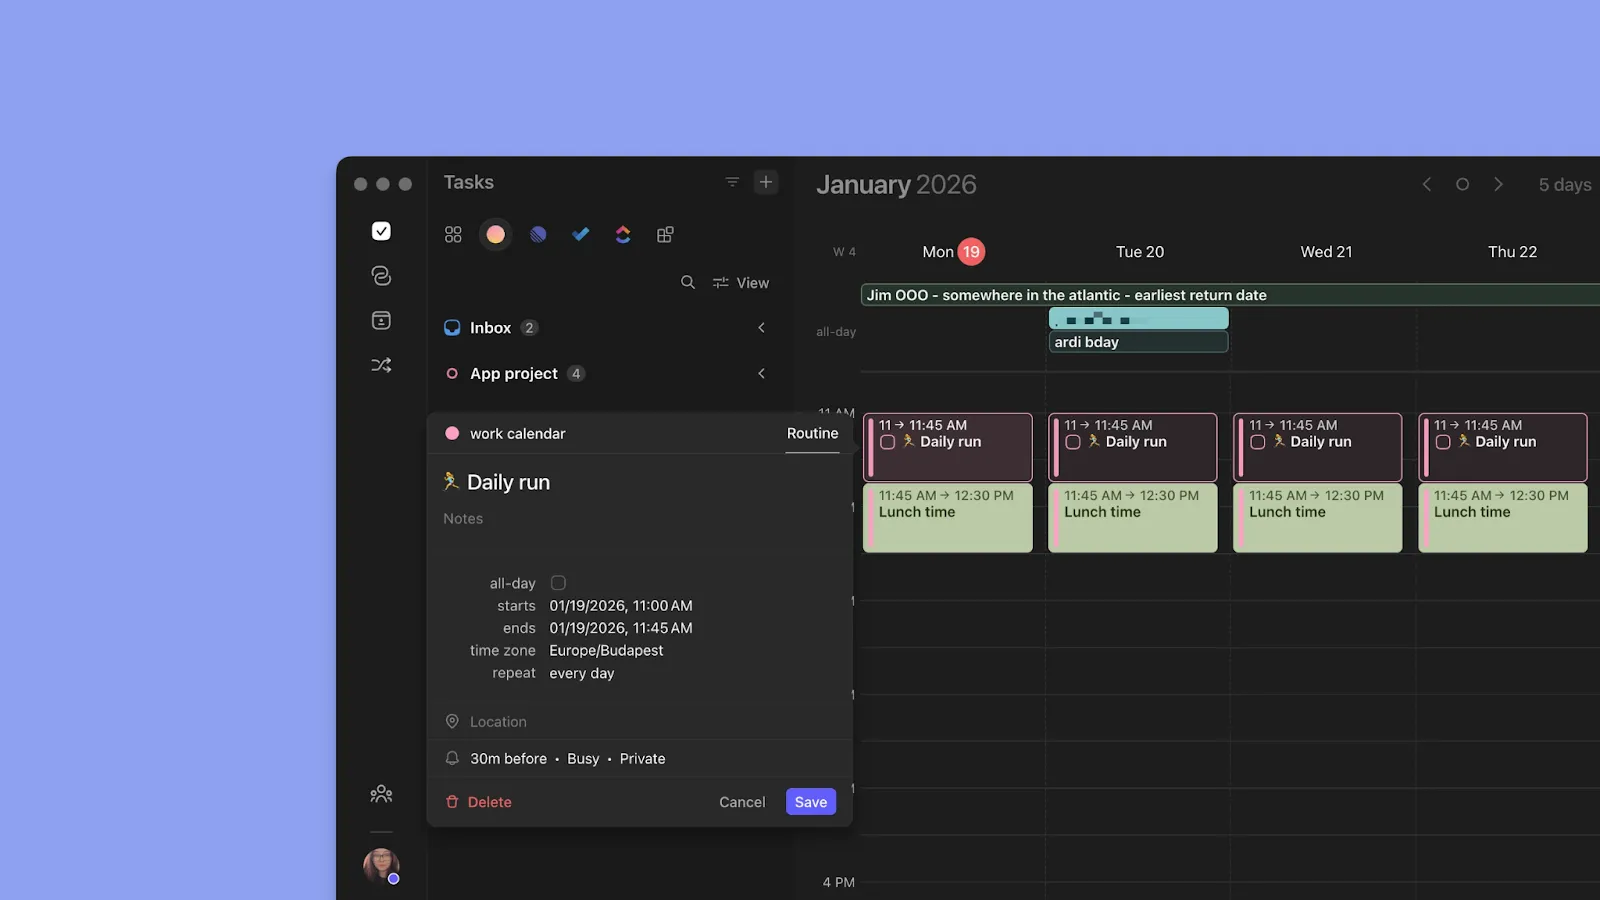Screen dimensions: 1600x900
Task: Open the ardi bday event
Action: (1138, 342)
